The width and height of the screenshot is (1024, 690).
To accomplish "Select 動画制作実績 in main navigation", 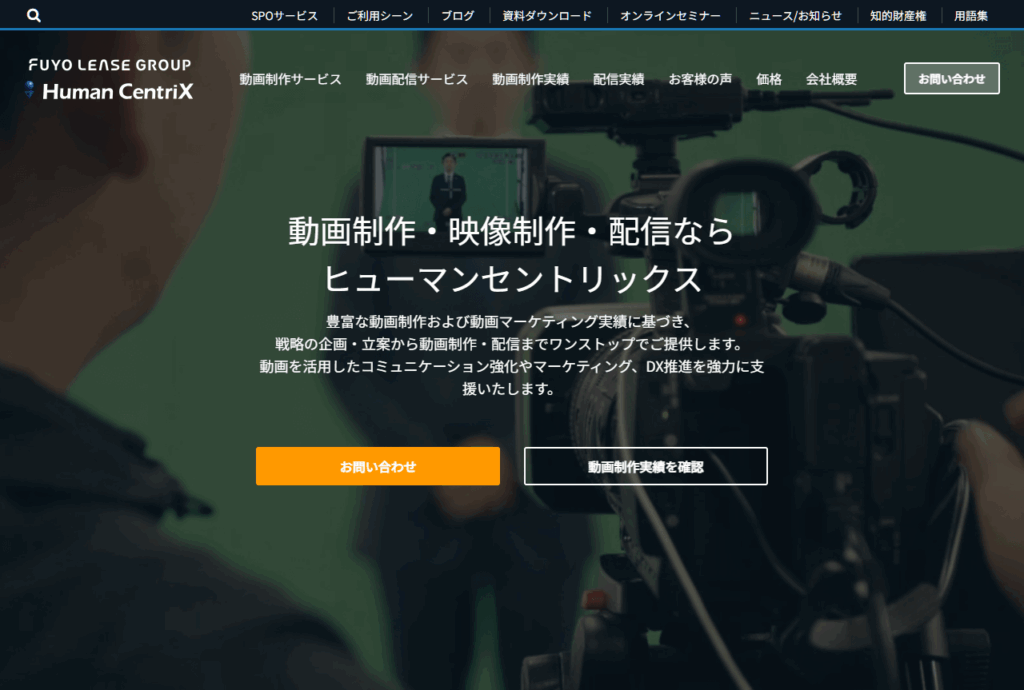I will click(x=530, y=79).
